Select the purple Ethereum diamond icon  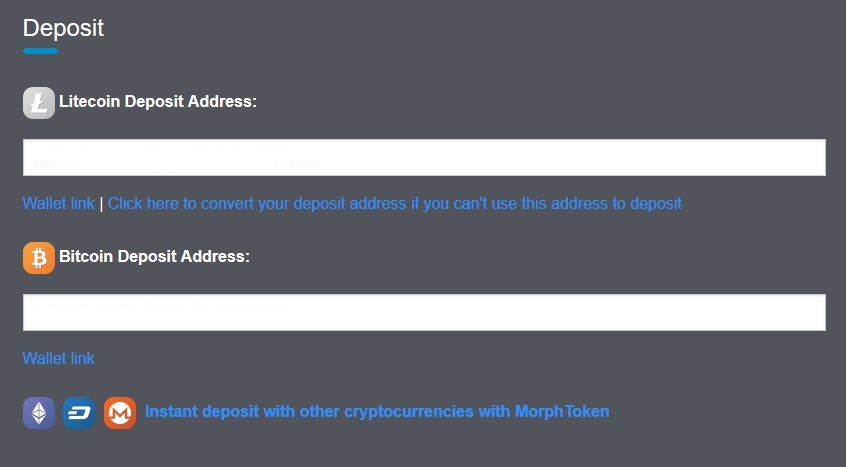pos(39,413)
